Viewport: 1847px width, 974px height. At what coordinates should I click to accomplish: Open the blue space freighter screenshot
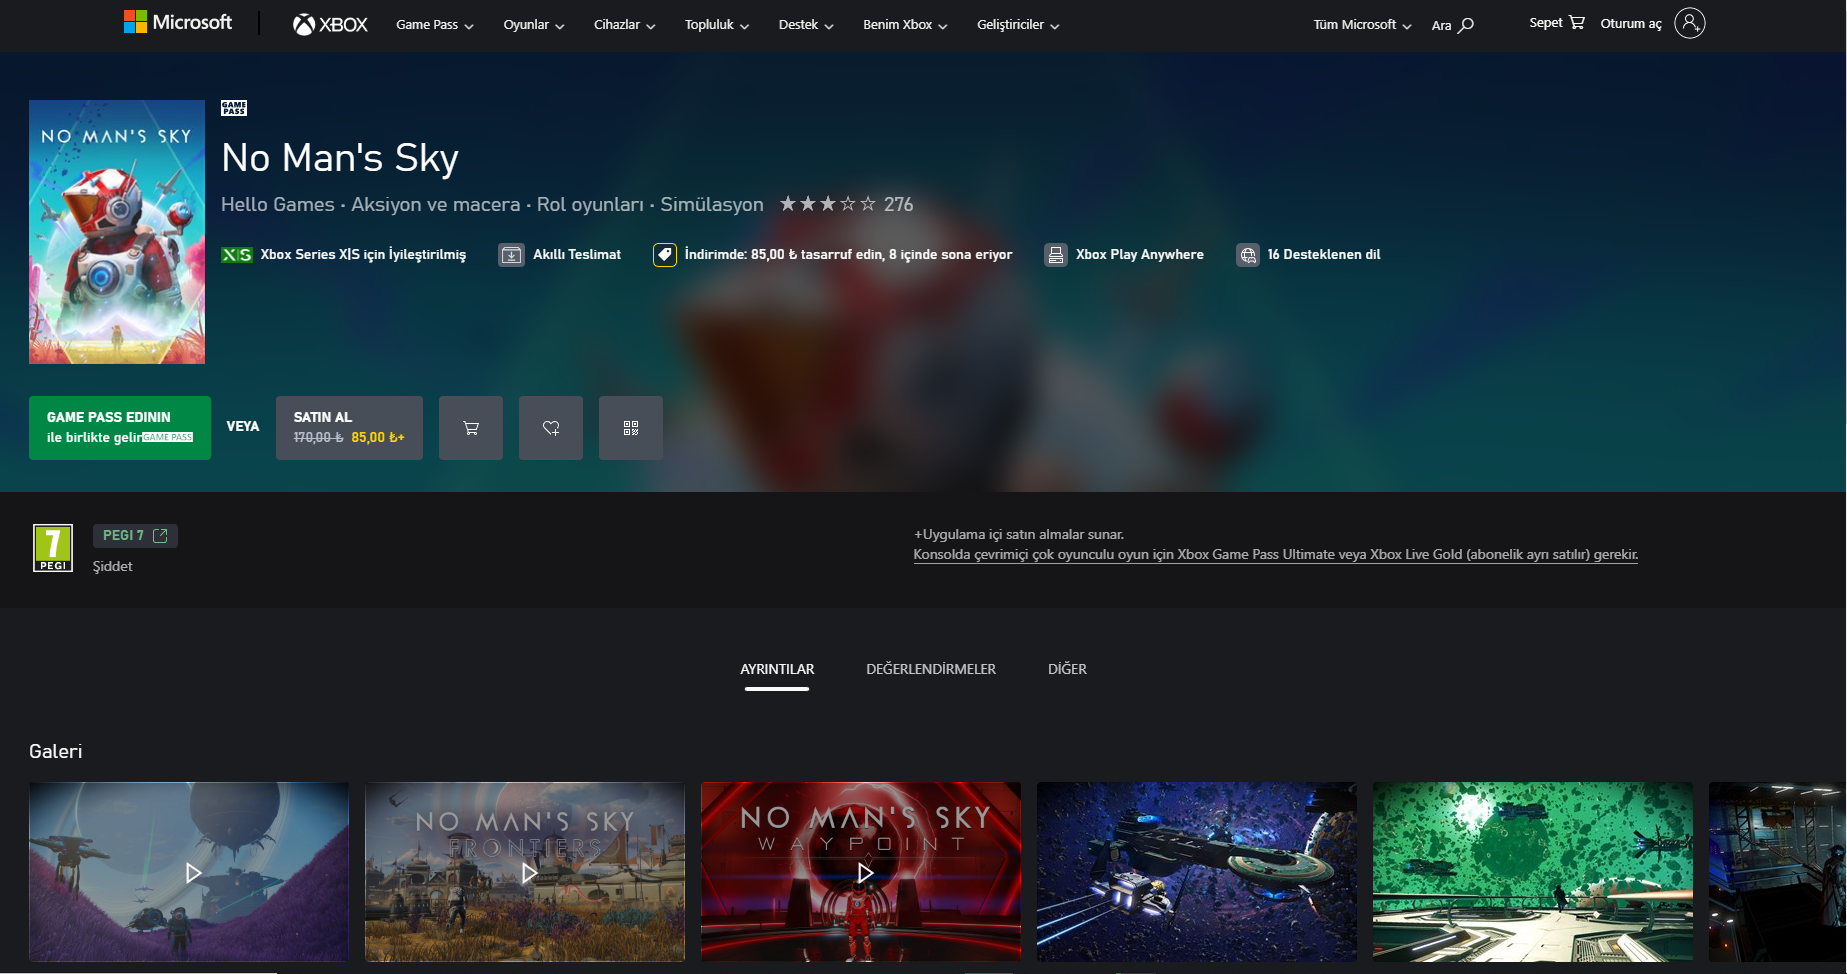click(x=1197, y=872)
